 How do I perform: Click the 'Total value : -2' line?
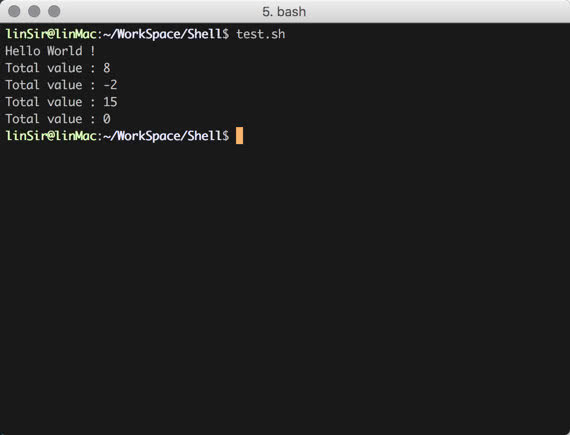point(61,85)
